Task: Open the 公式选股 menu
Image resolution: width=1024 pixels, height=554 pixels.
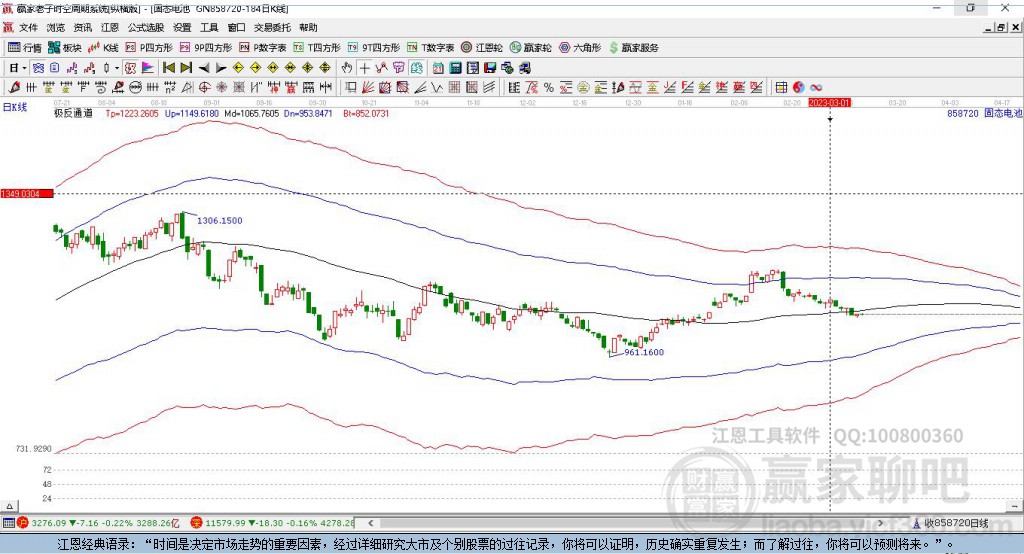Action: [x=146, y=27]
